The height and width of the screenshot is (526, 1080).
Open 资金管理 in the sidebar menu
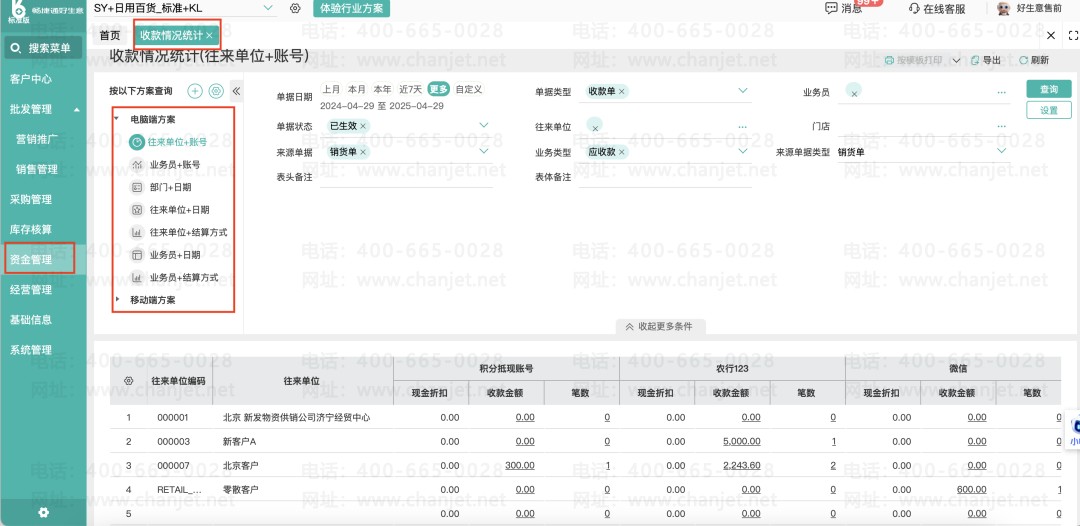(x=31, y=260)
